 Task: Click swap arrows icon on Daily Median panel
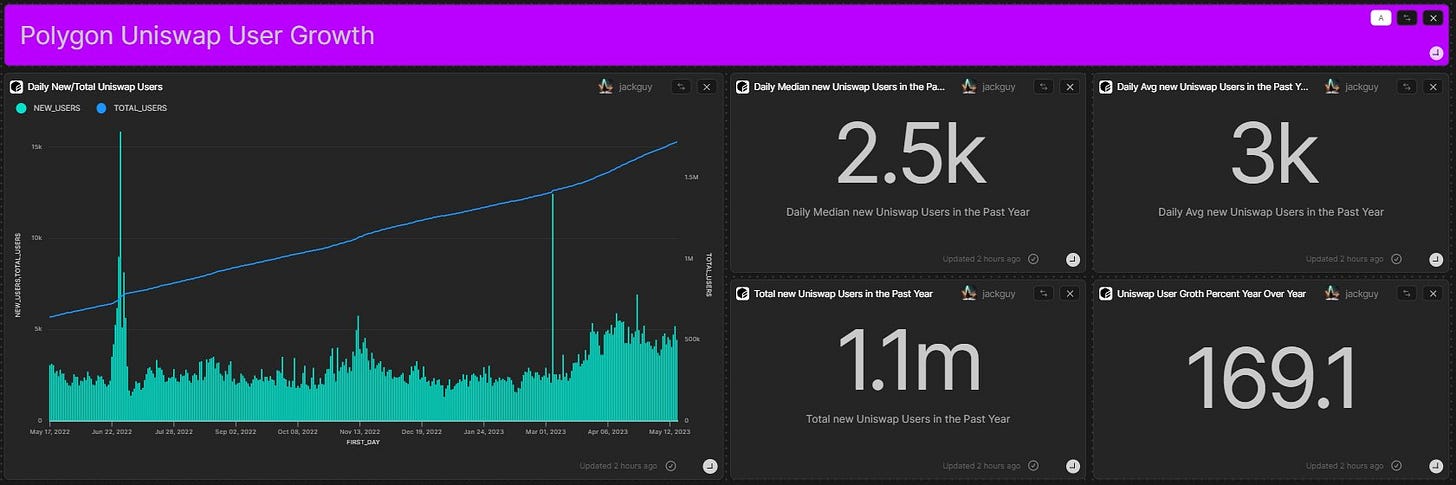pos(1043,87)
